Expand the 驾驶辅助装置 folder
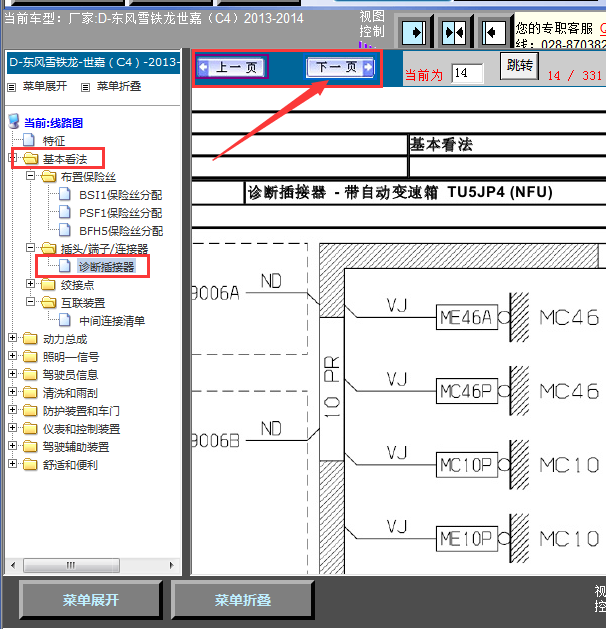This screenshot has height=629, width=606. click(x=12, y=446)
